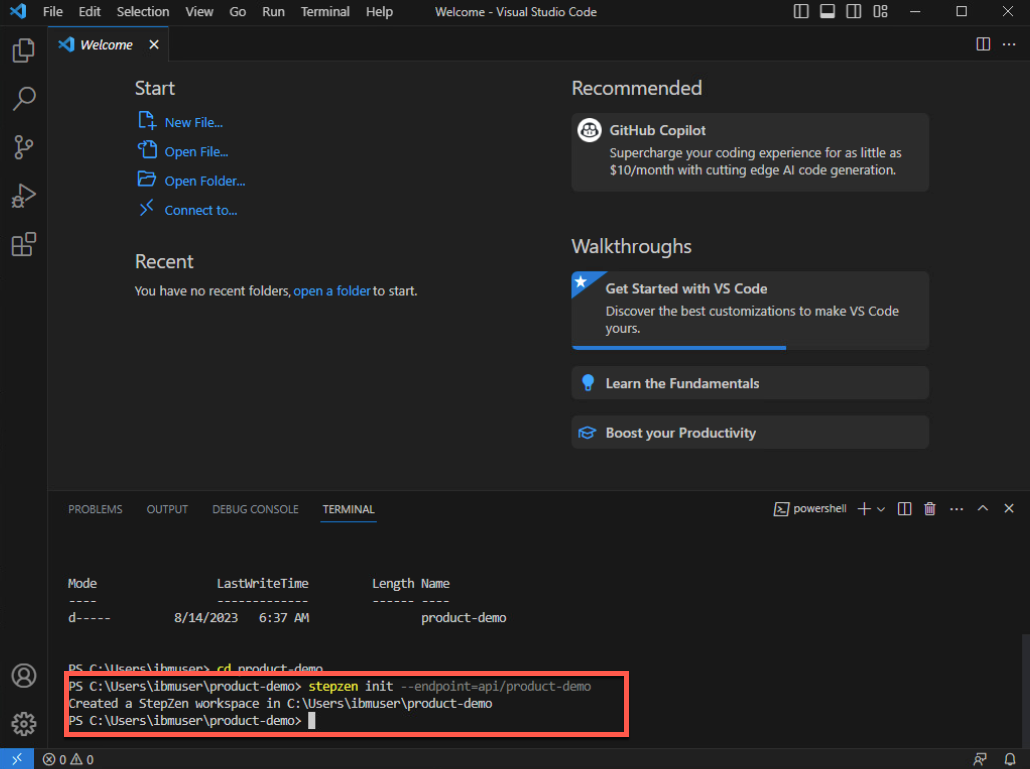
Task: Open the Search view icon
Action: click(x=24, y=98)
